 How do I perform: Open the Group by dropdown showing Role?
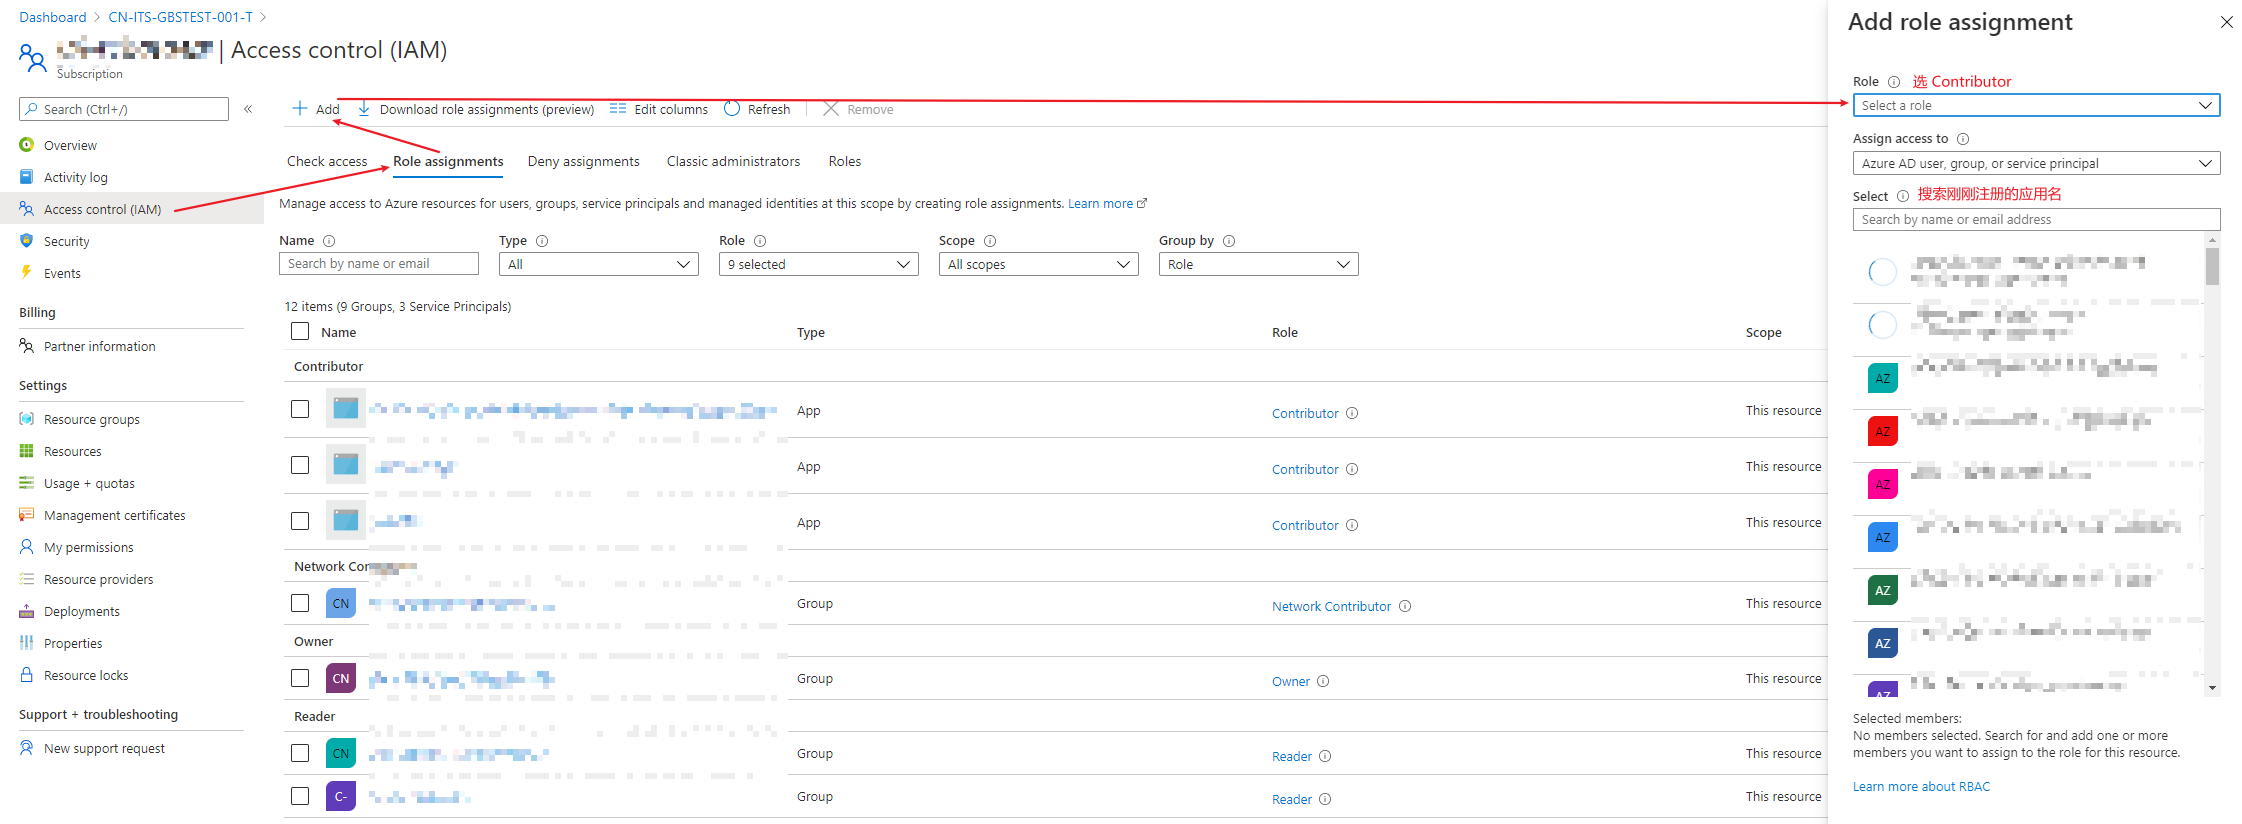click(1258, 264)
